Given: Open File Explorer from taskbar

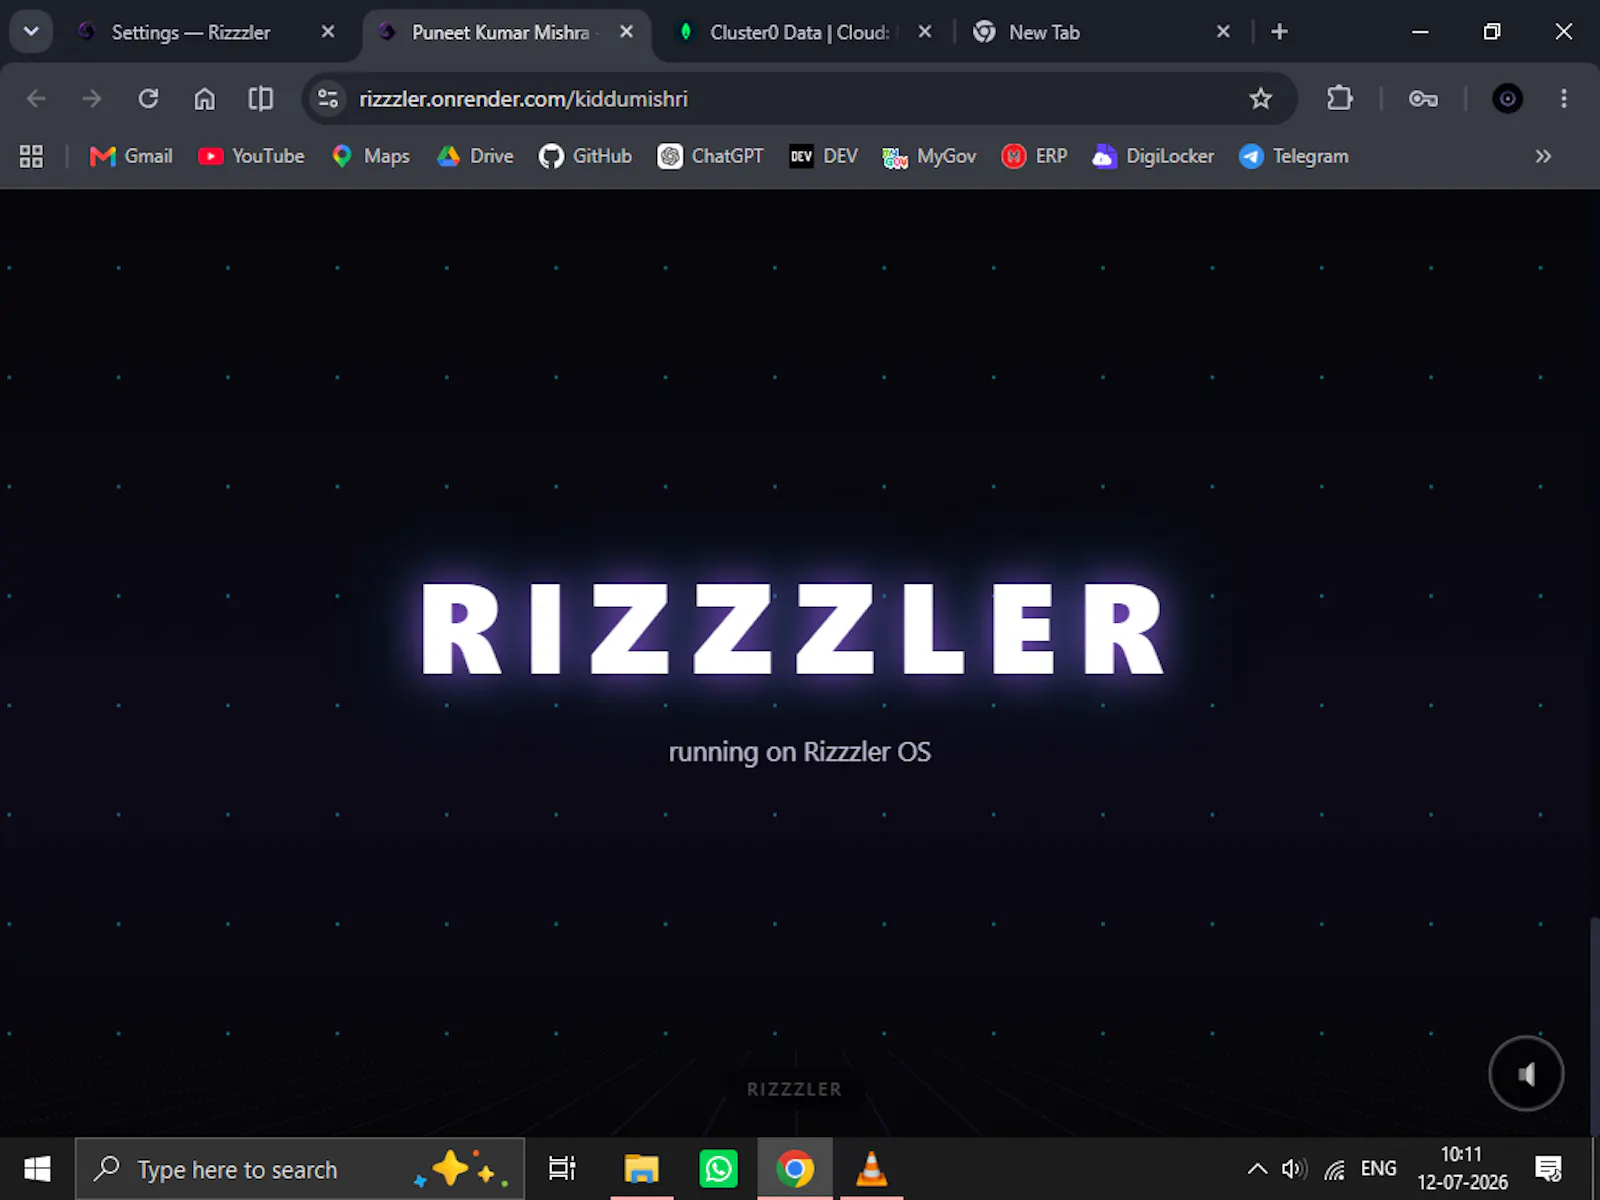Looking at the screenshot, I should pos(641,1169).
